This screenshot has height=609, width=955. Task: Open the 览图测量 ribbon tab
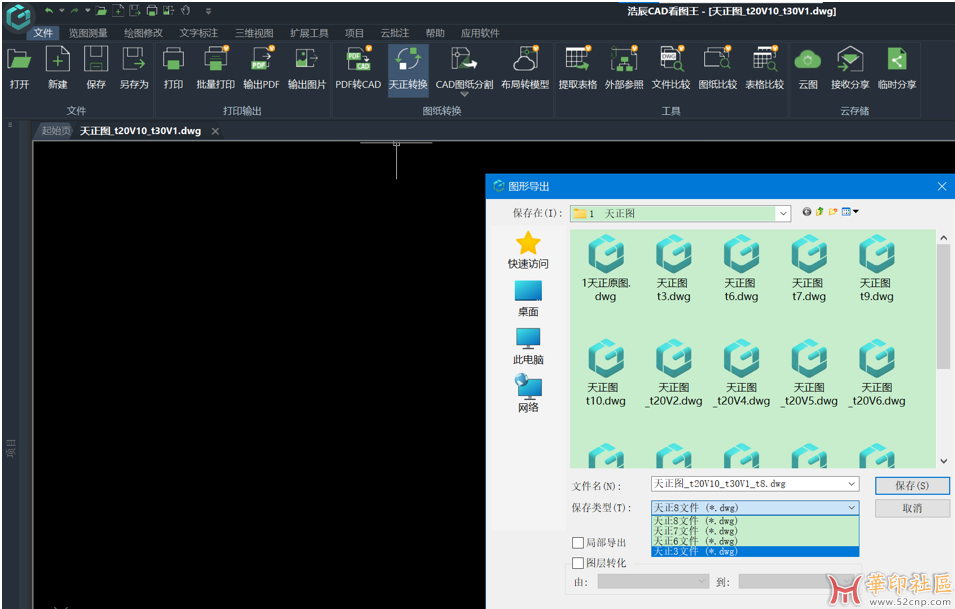pyautogui.click(x=88, y=33)
